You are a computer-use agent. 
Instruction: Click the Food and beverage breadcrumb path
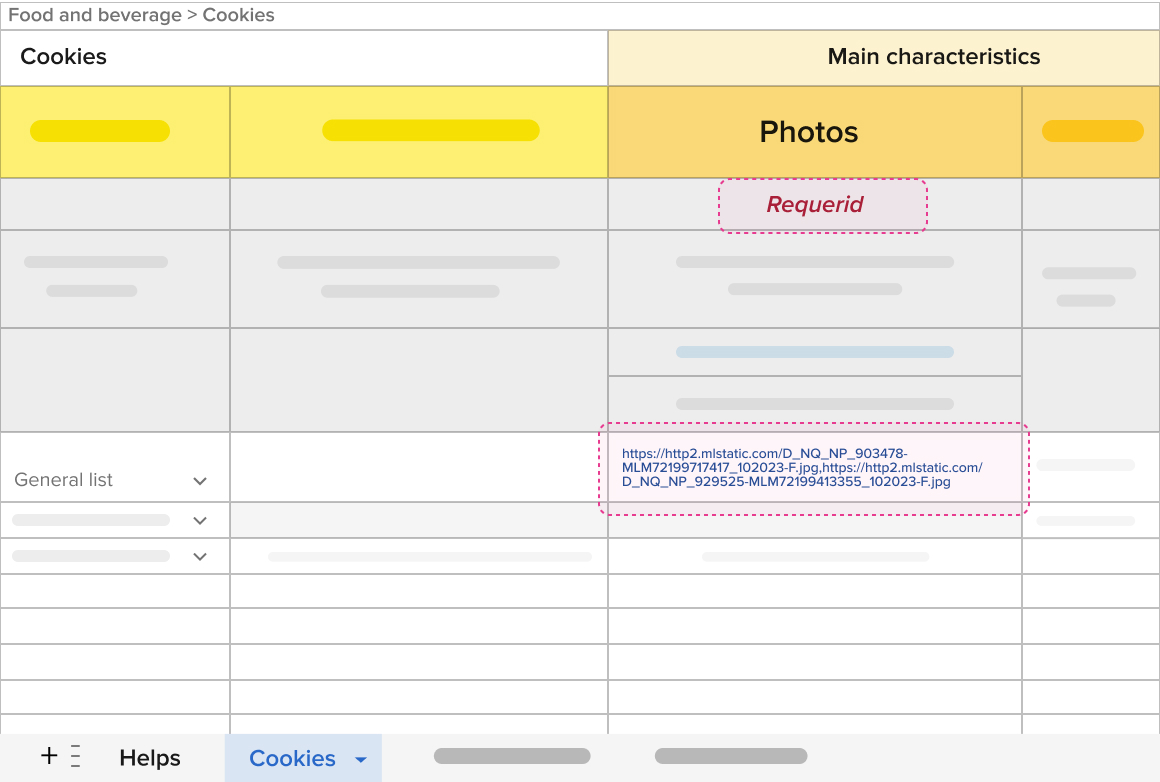(x=141, y=15)
